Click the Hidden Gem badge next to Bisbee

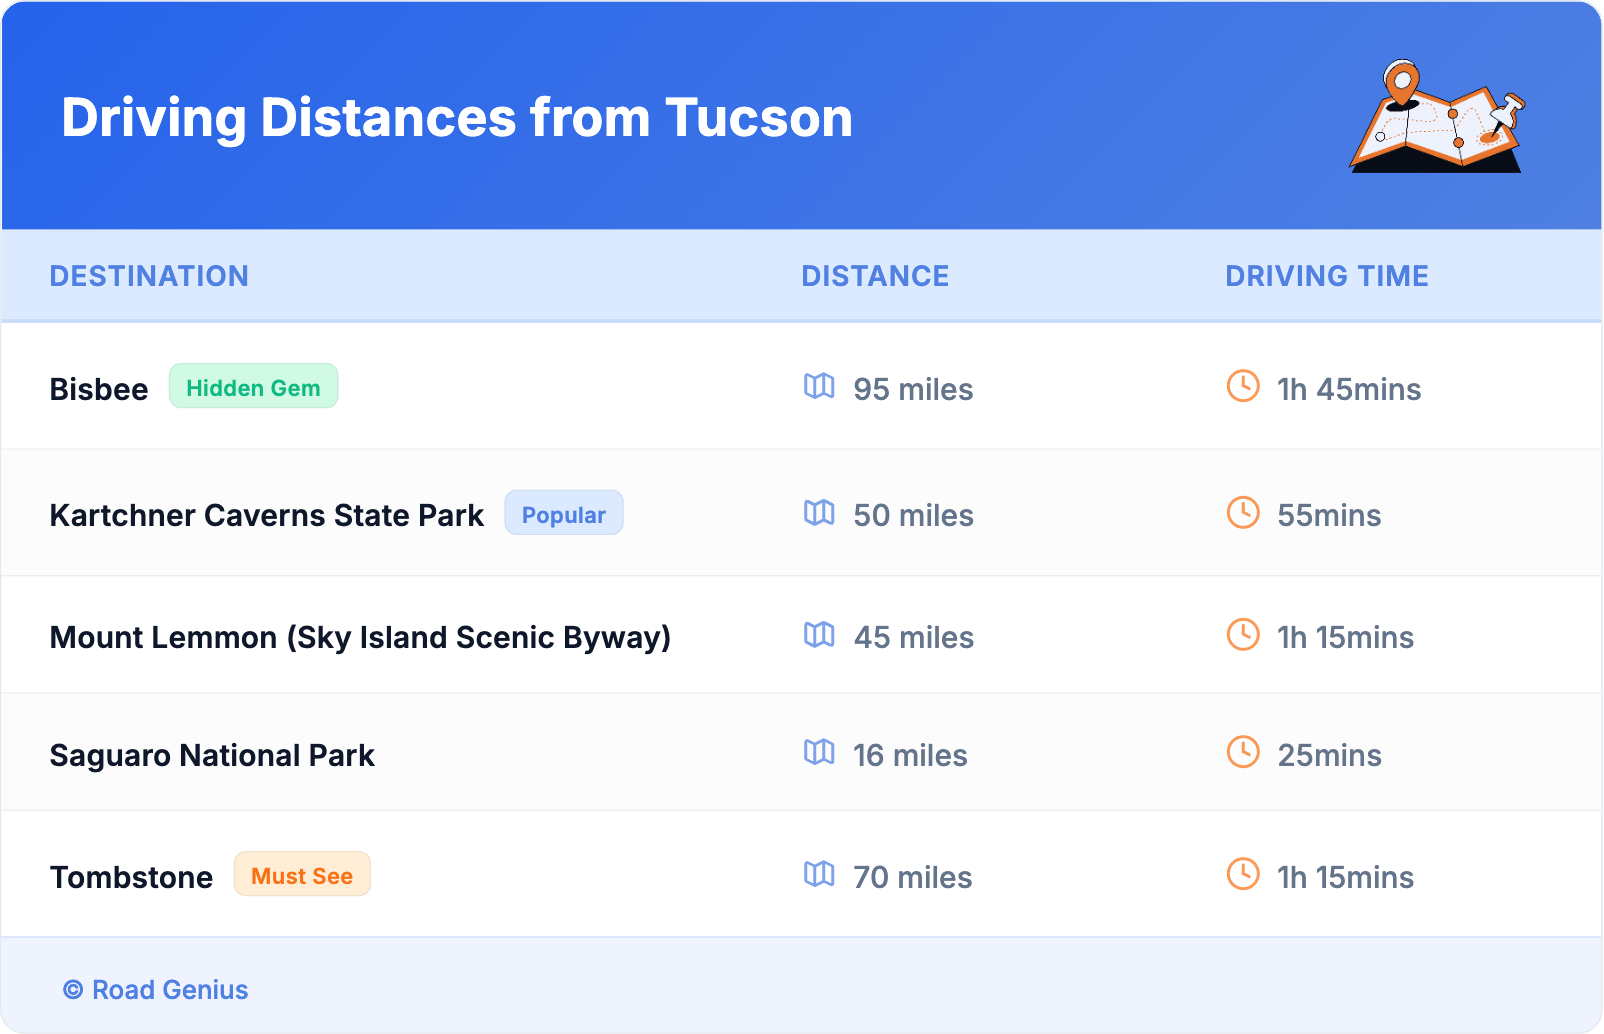pos(253,387)
